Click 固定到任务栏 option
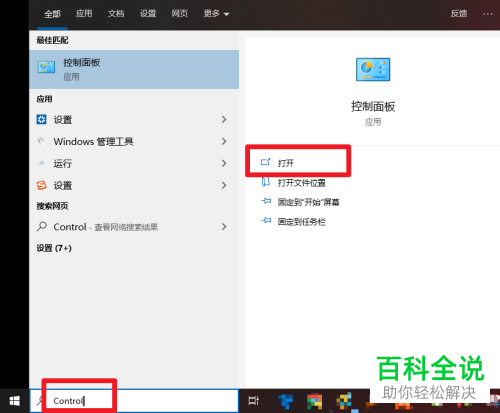 (302, 222)
